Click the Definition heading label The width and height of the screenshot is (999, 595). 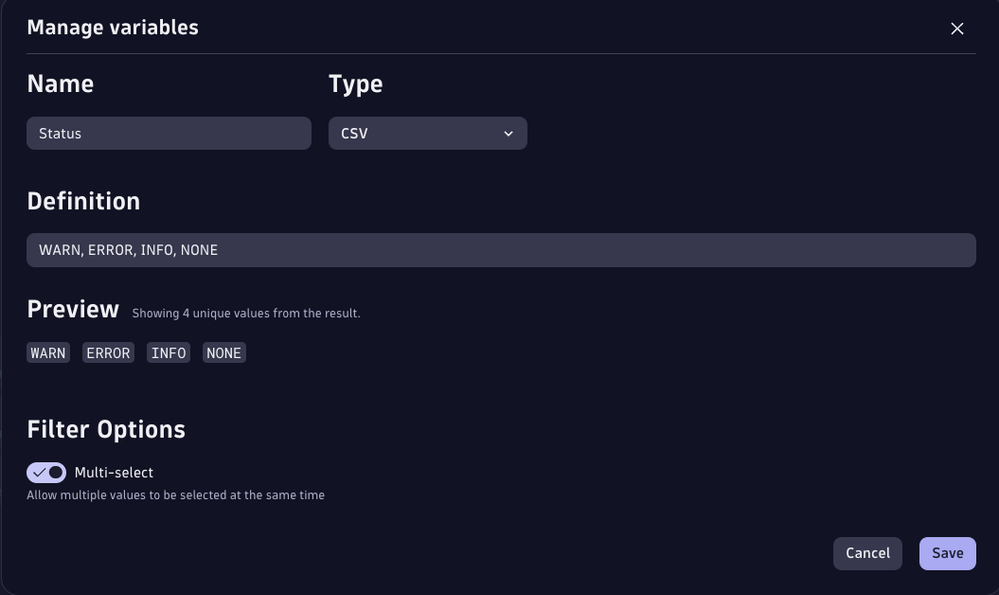(83, 201)
